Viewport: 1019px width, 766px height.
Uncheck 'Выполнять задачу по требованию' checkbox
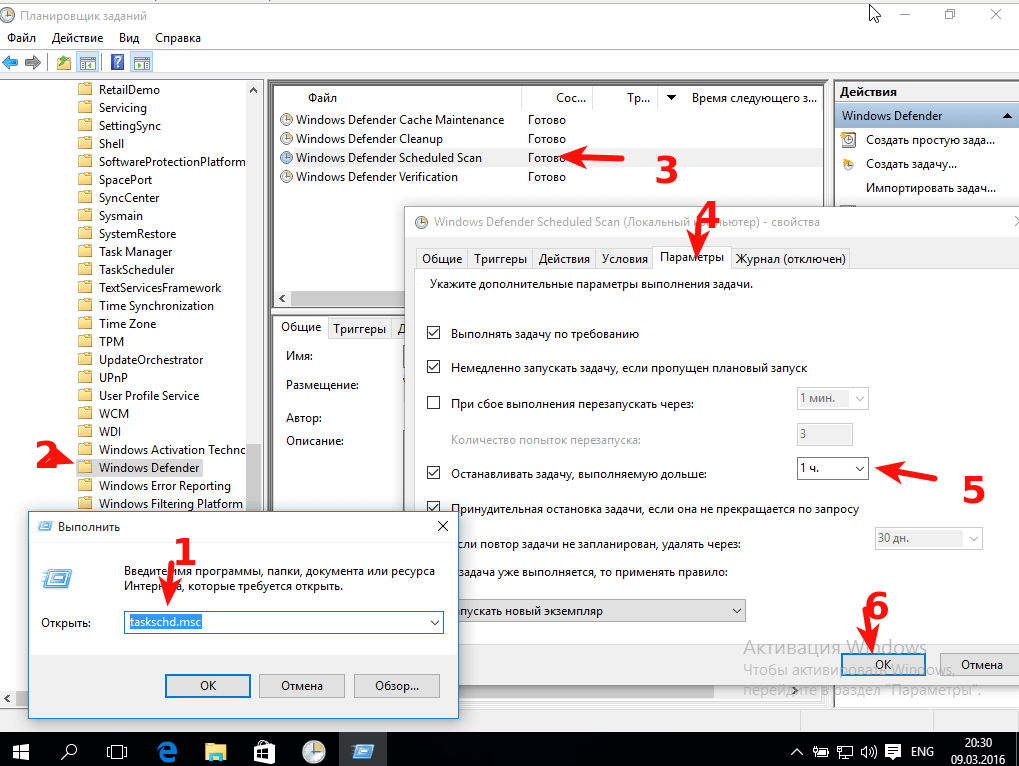pyautogui.click(x=434, y=333)
